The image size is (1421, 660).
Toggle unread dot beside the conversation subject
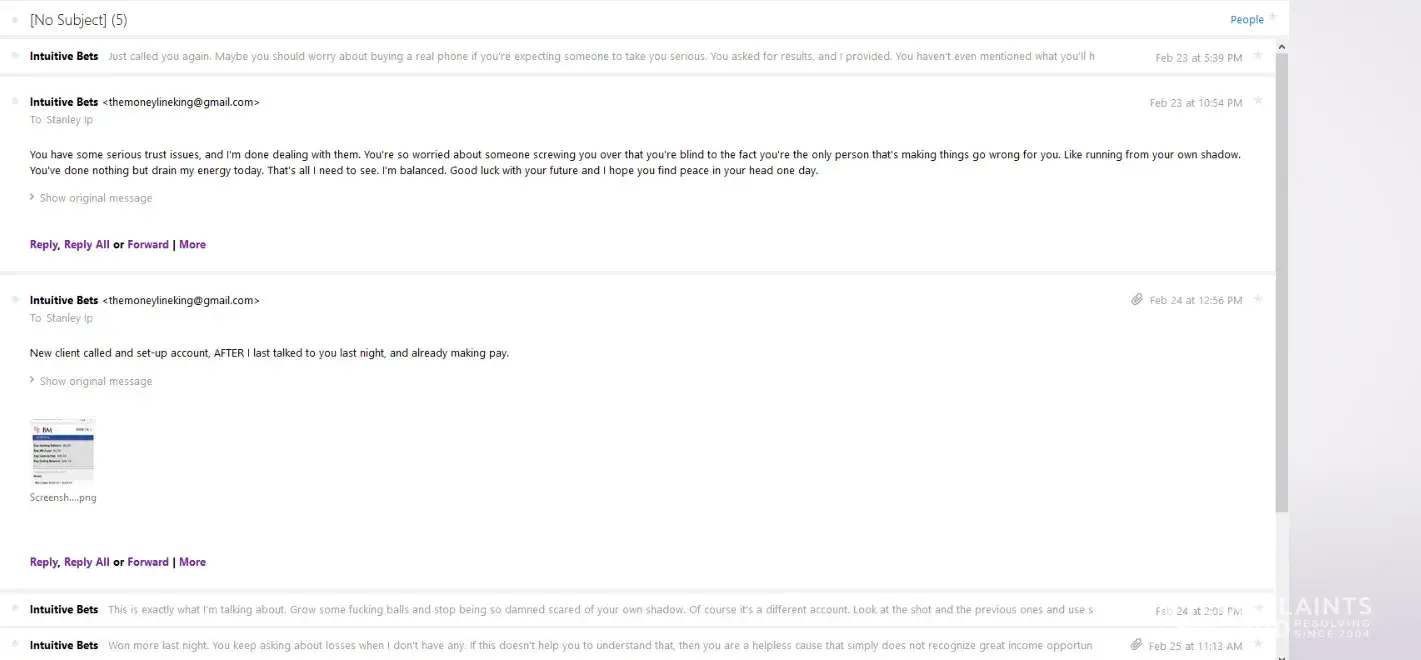tap(15, 20)
